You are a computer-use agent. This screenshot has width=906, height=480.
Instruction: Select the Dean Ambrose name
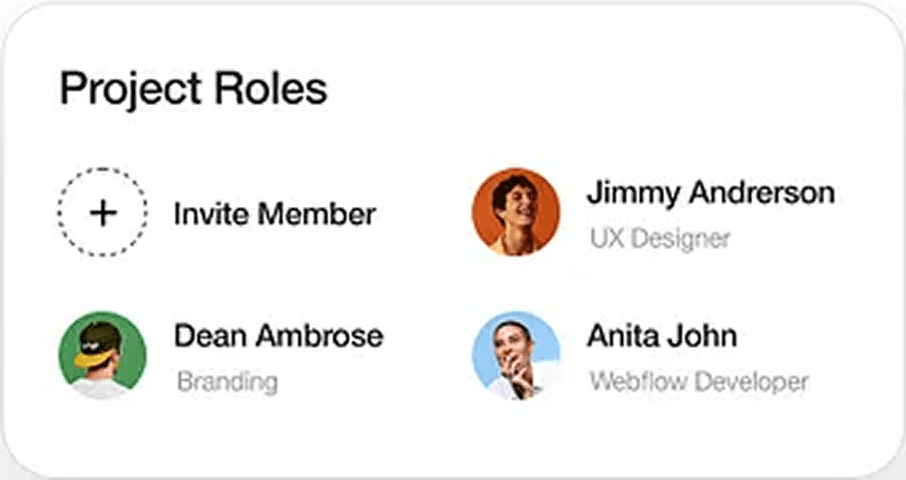pos(278,335)
